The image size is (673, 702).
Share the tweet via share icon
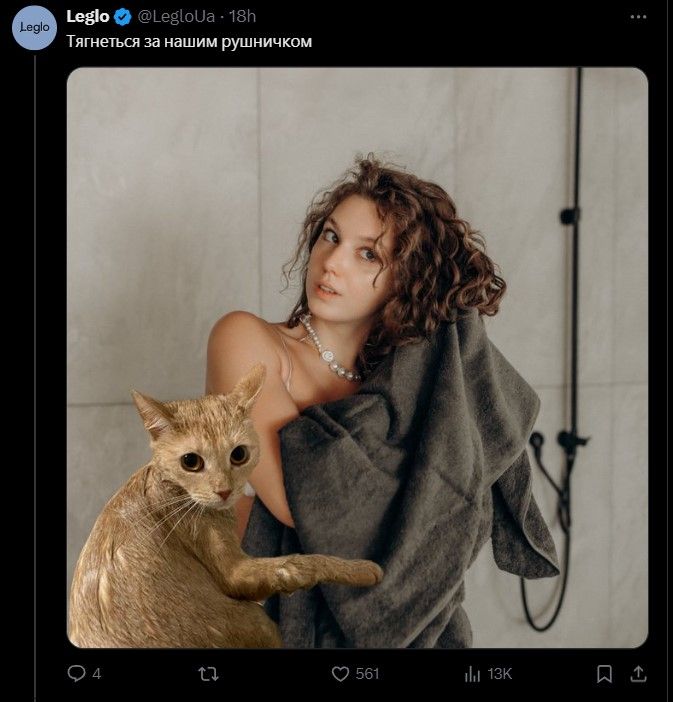637,674
